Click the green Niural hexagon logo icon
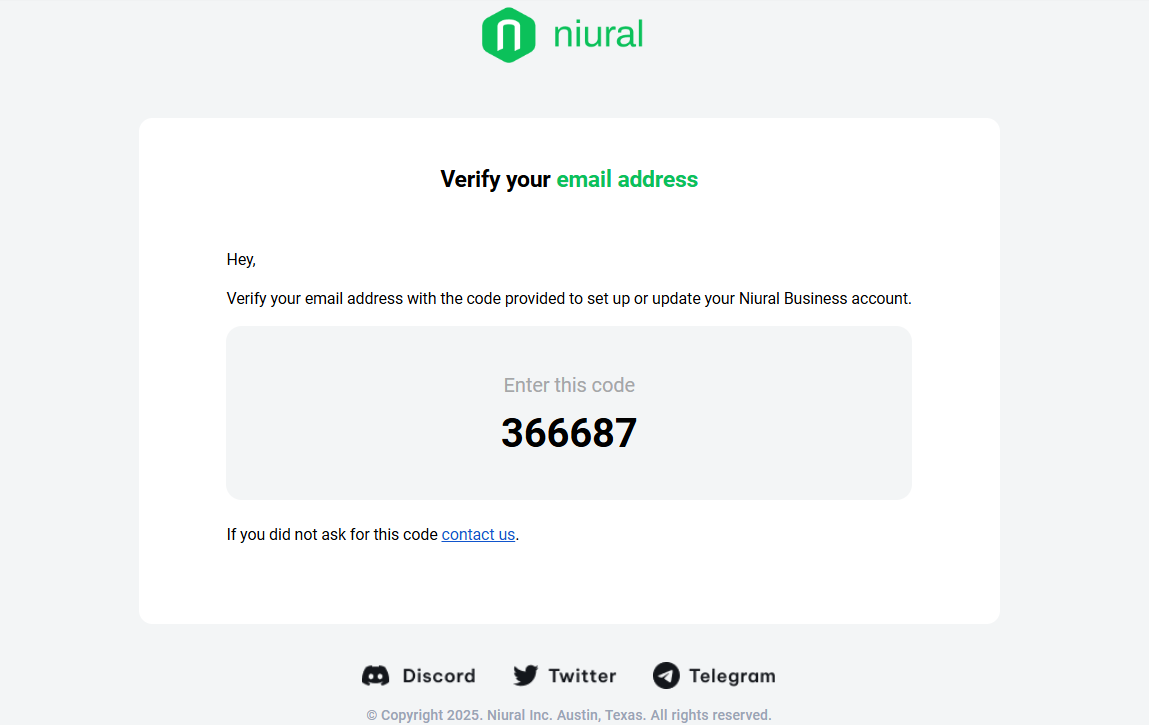 click(x=509, y=34)
